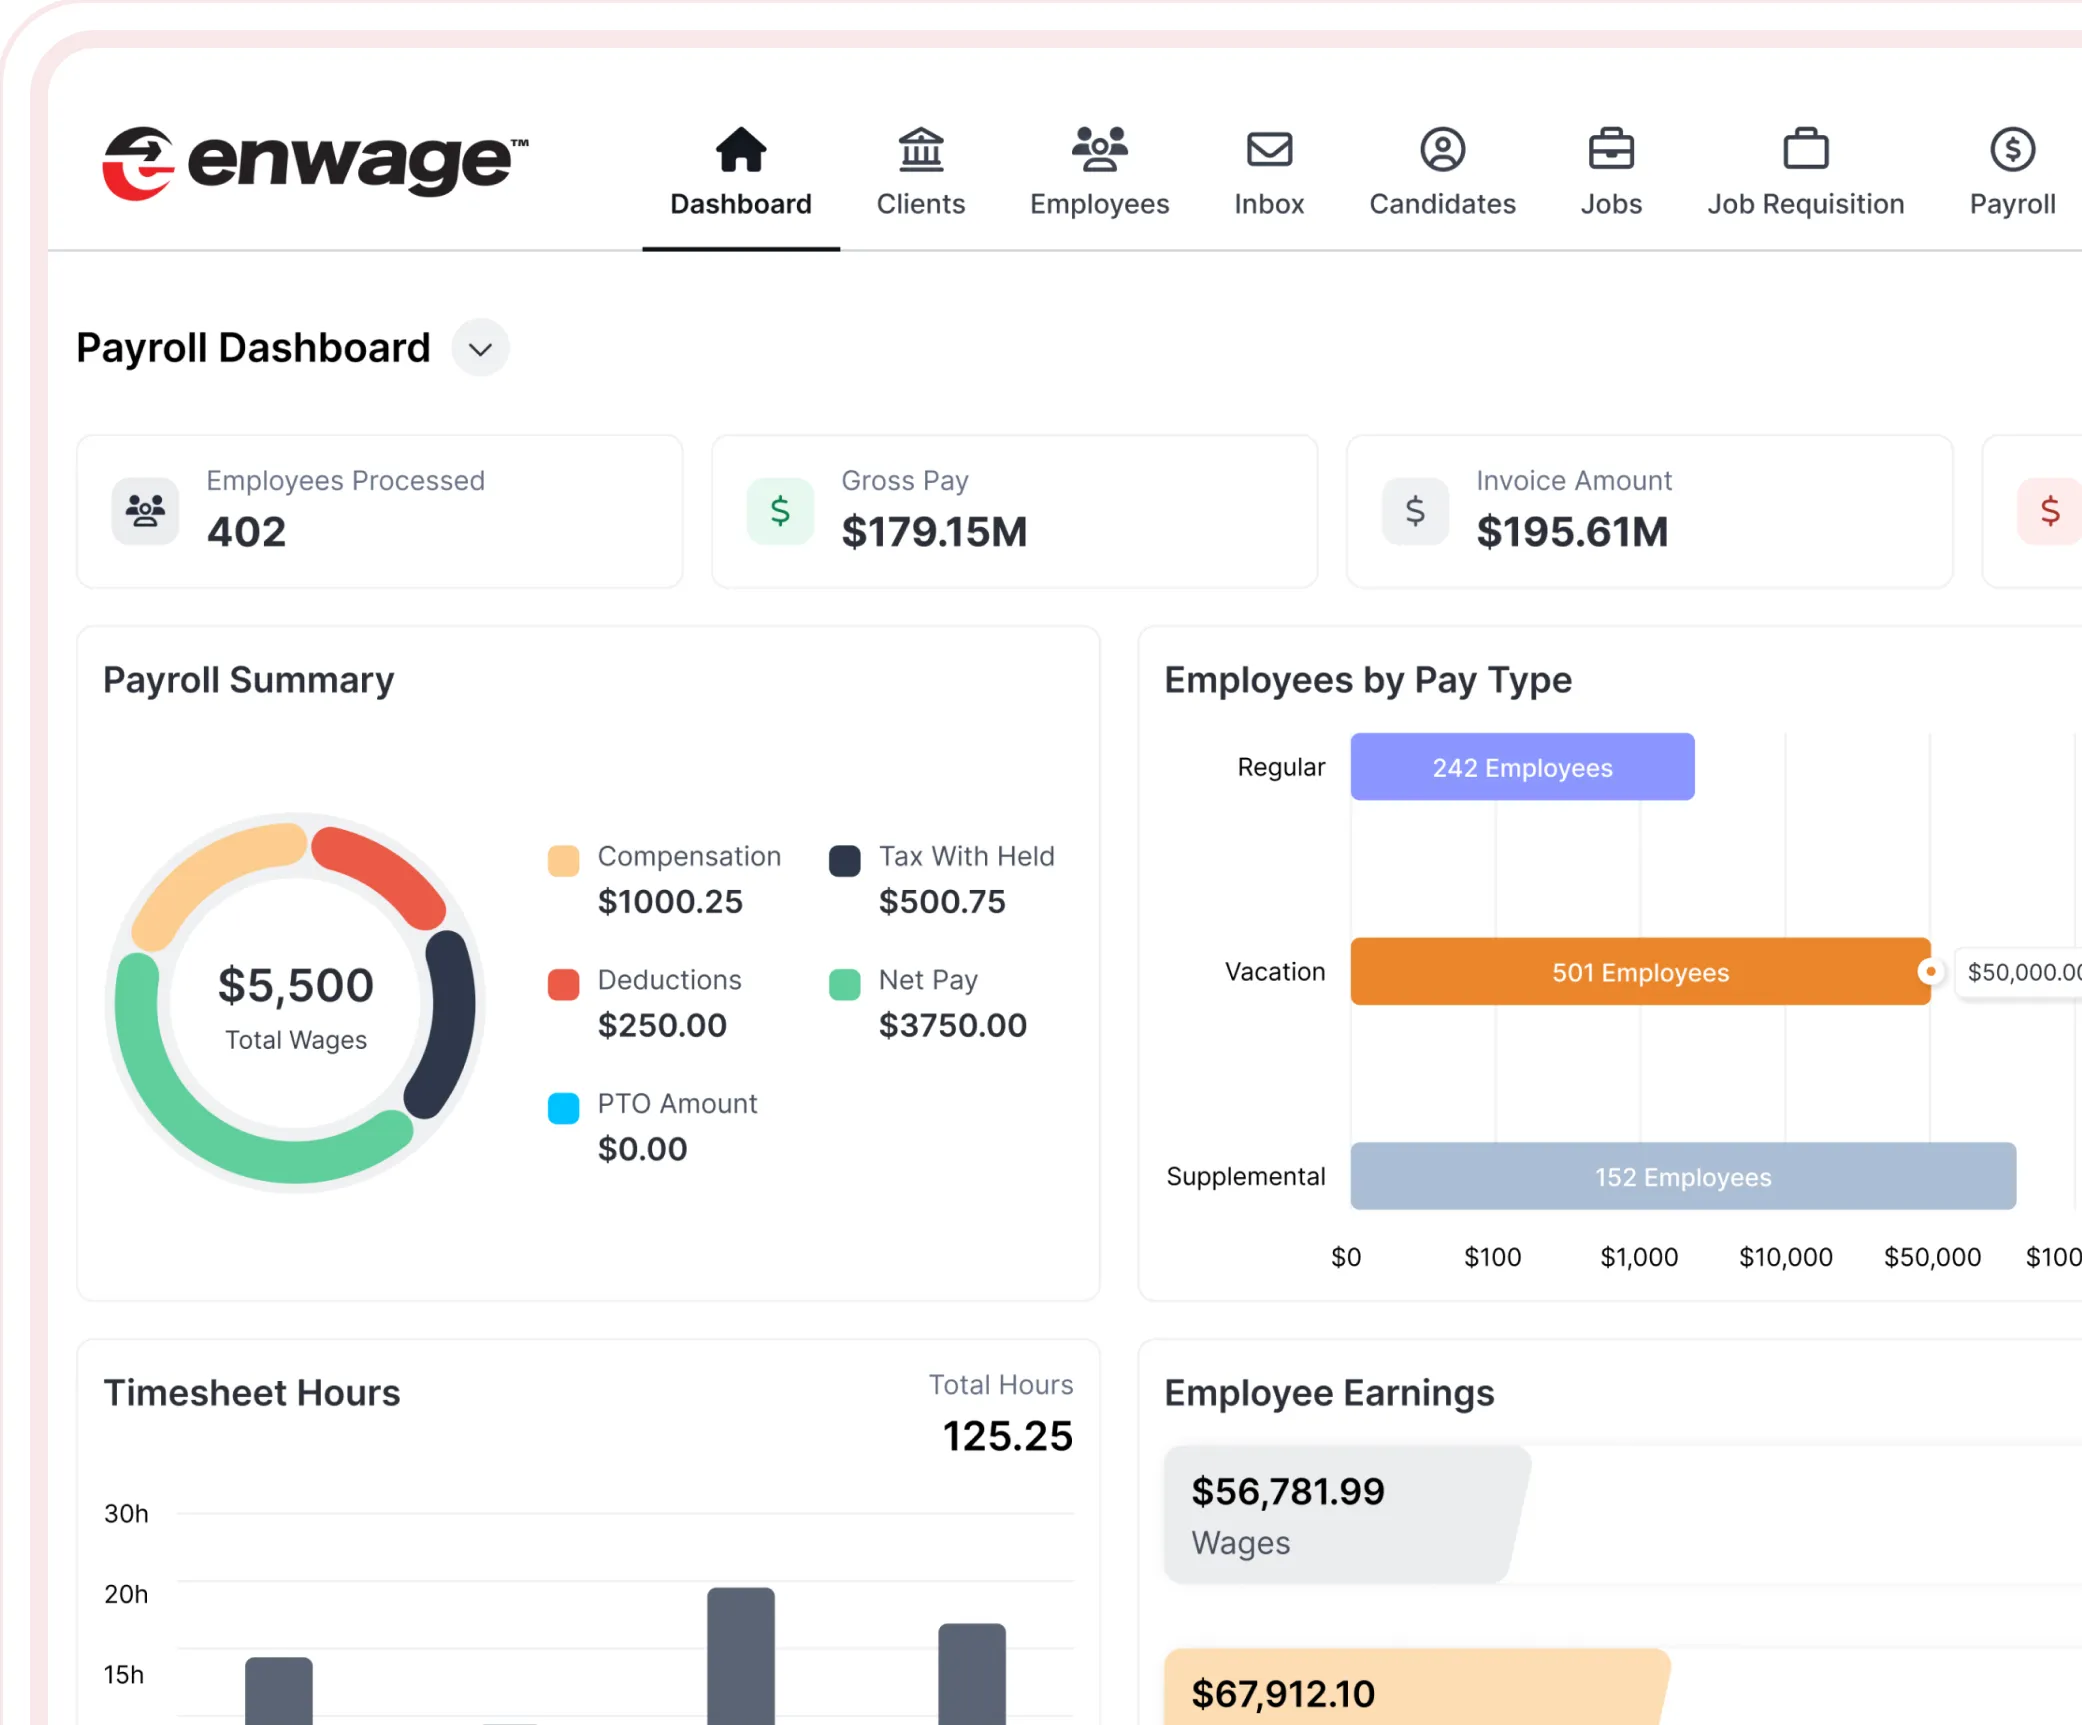The width and height of the screenshot is (2082, 1725).
Task: Click the green Gross Pay dollar icon
Action: pos(780,511)
